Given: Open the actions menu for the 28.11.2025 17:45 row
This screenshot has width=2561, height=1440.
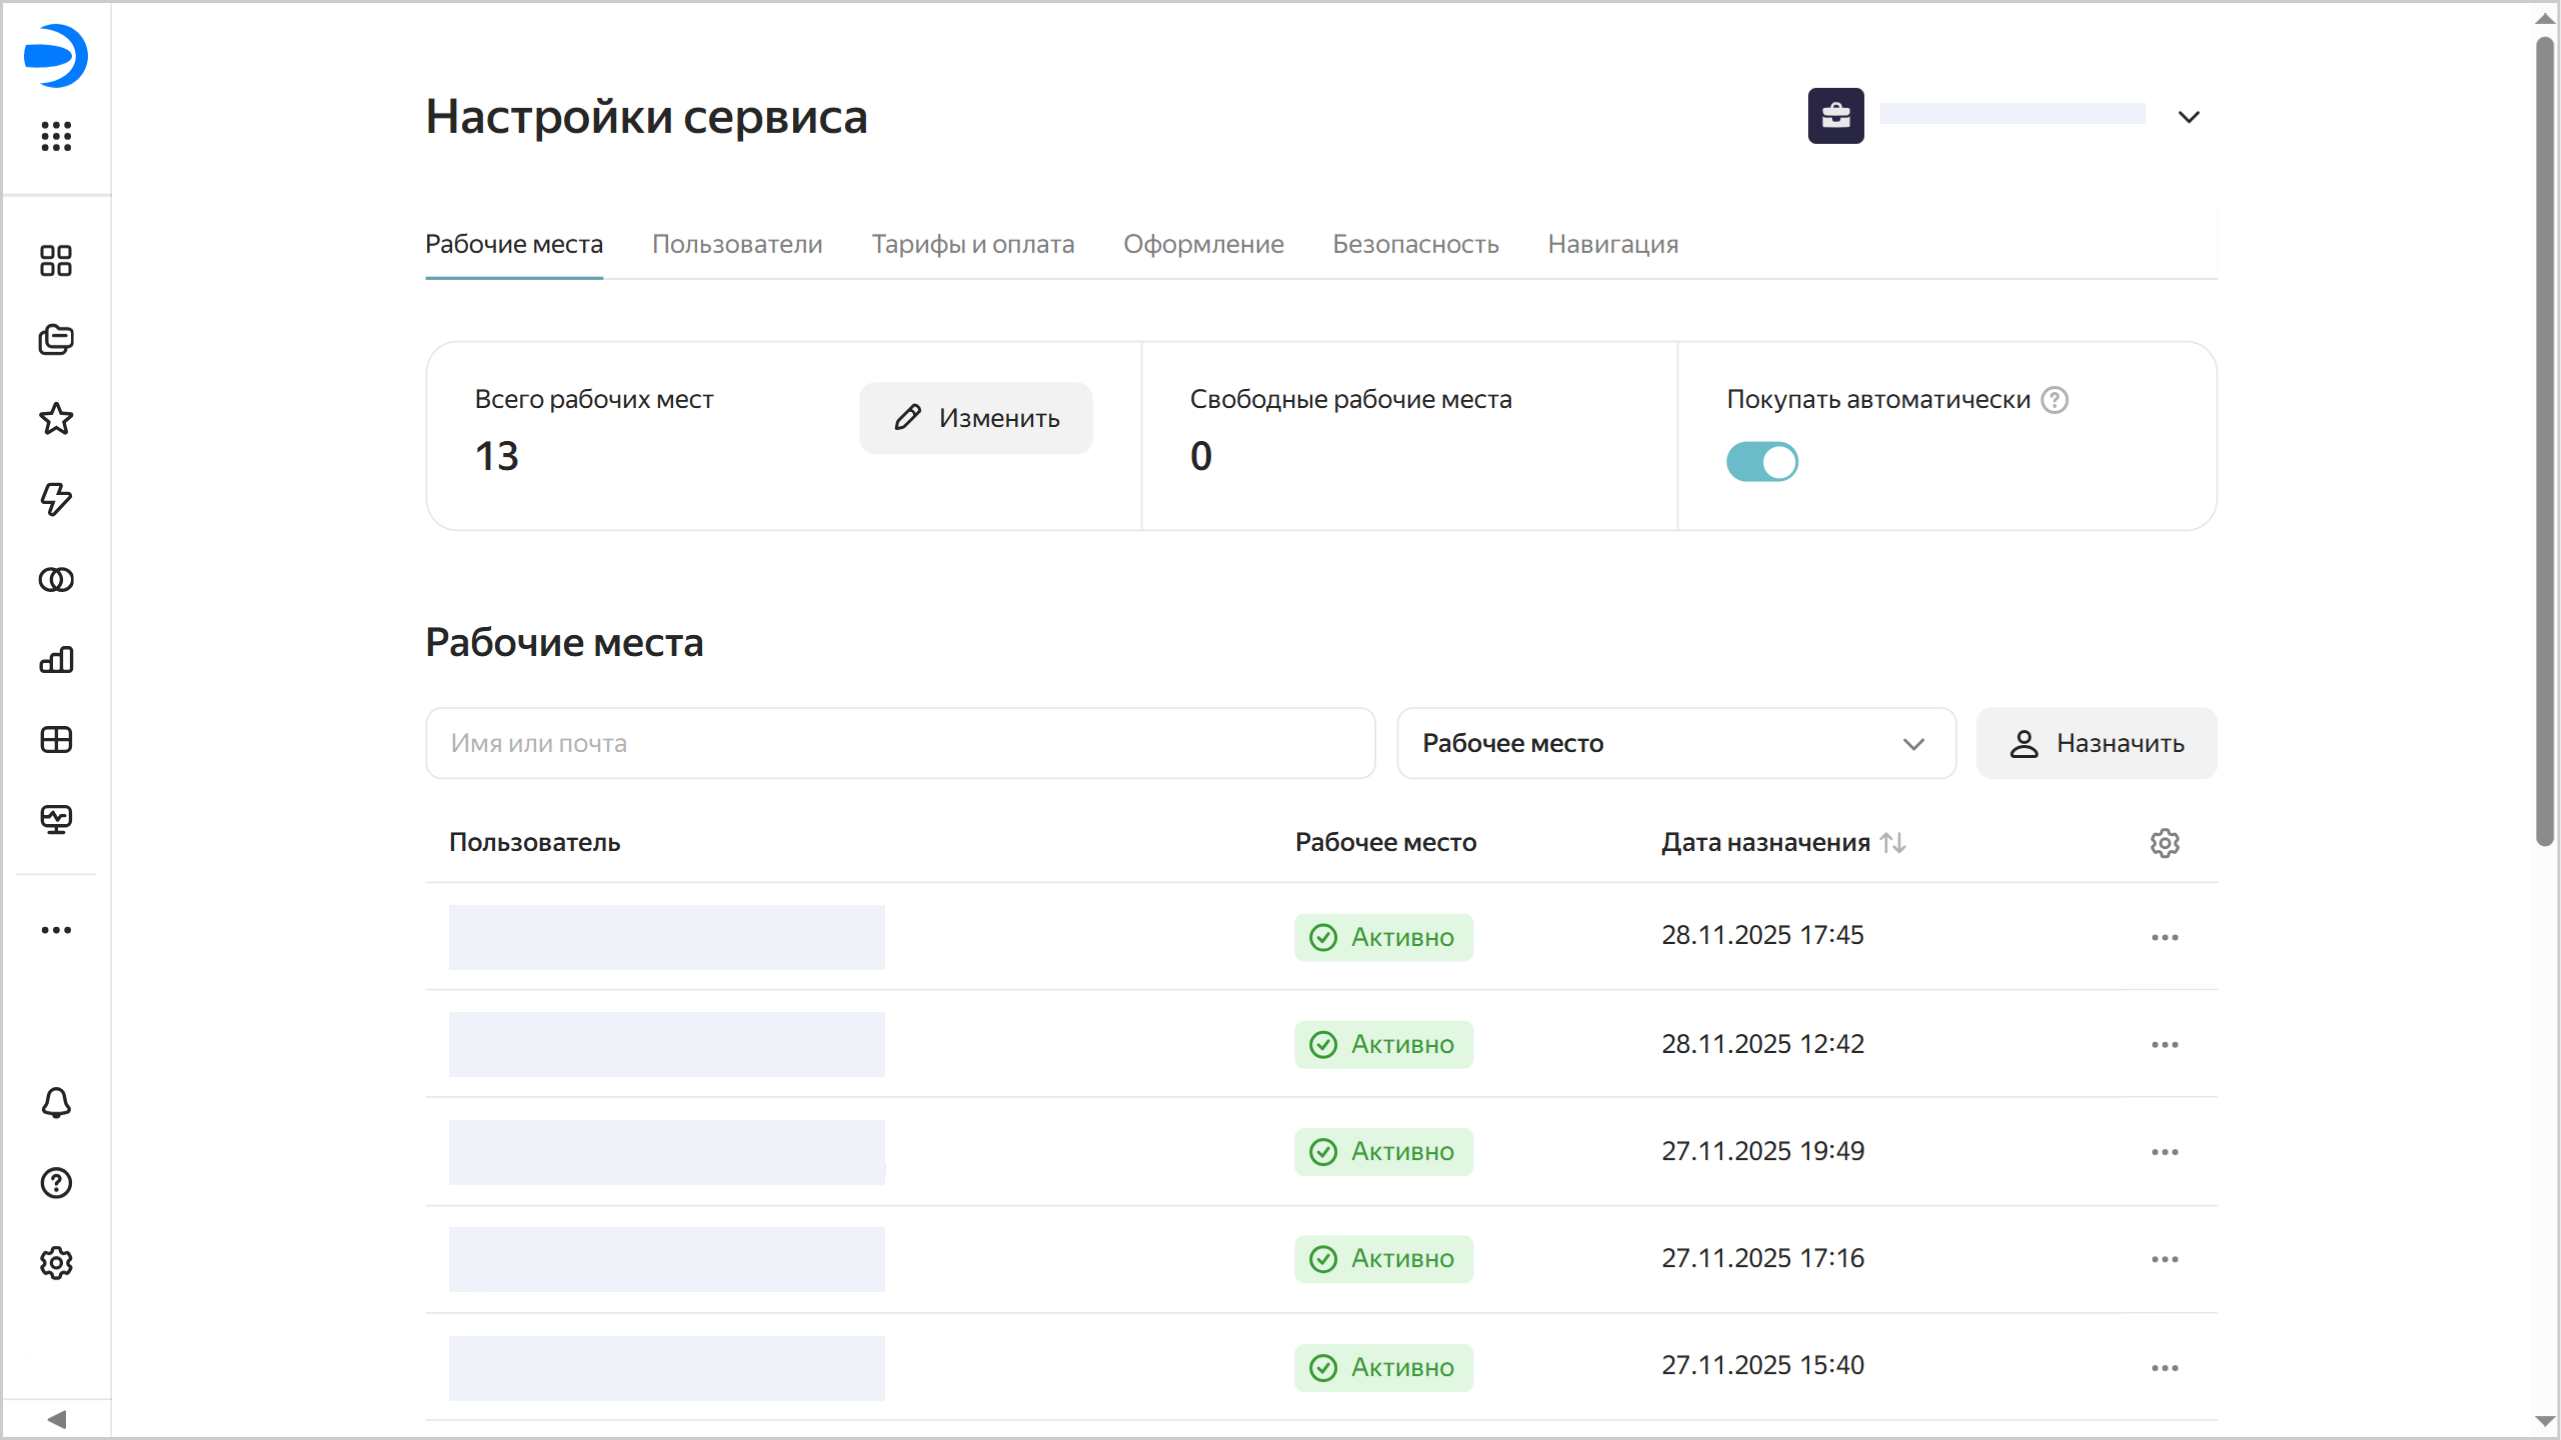Looking at the screenshot, I should [x=2164, y=937].
